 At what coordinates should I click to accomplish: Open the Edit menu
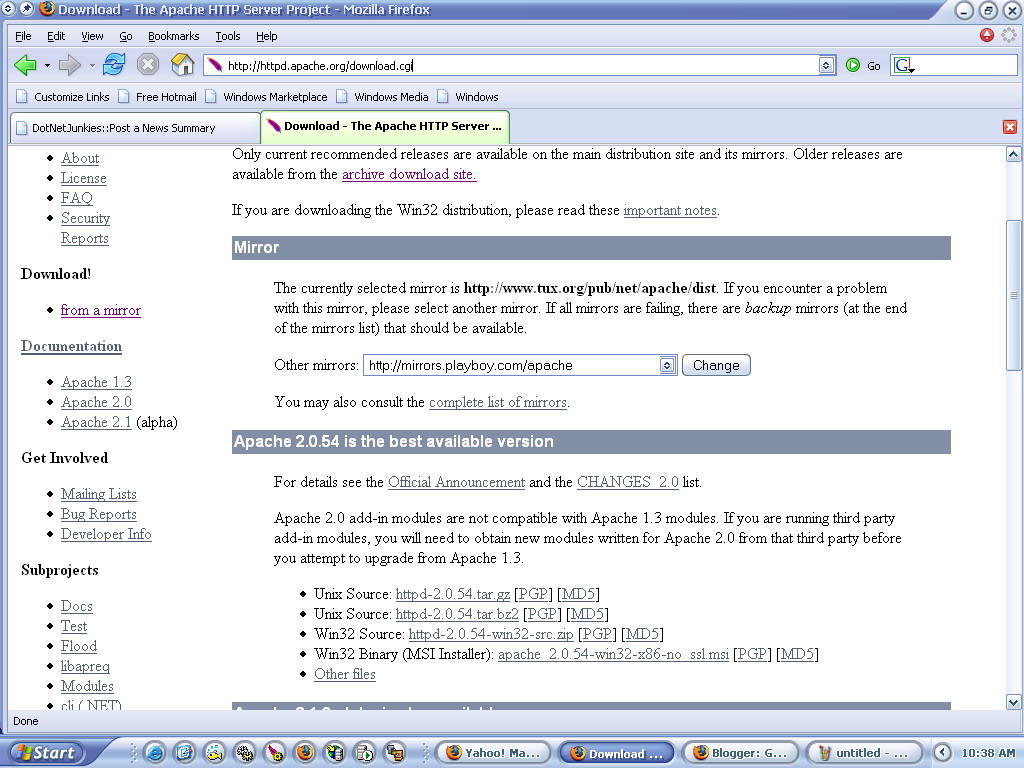pos(56,36)
